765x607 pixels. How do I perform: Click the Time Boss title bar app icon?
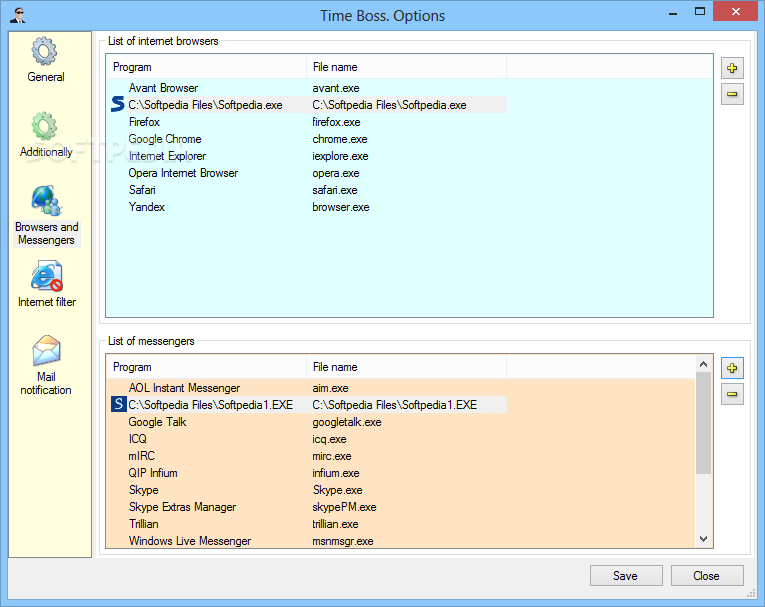coord(18,15)
